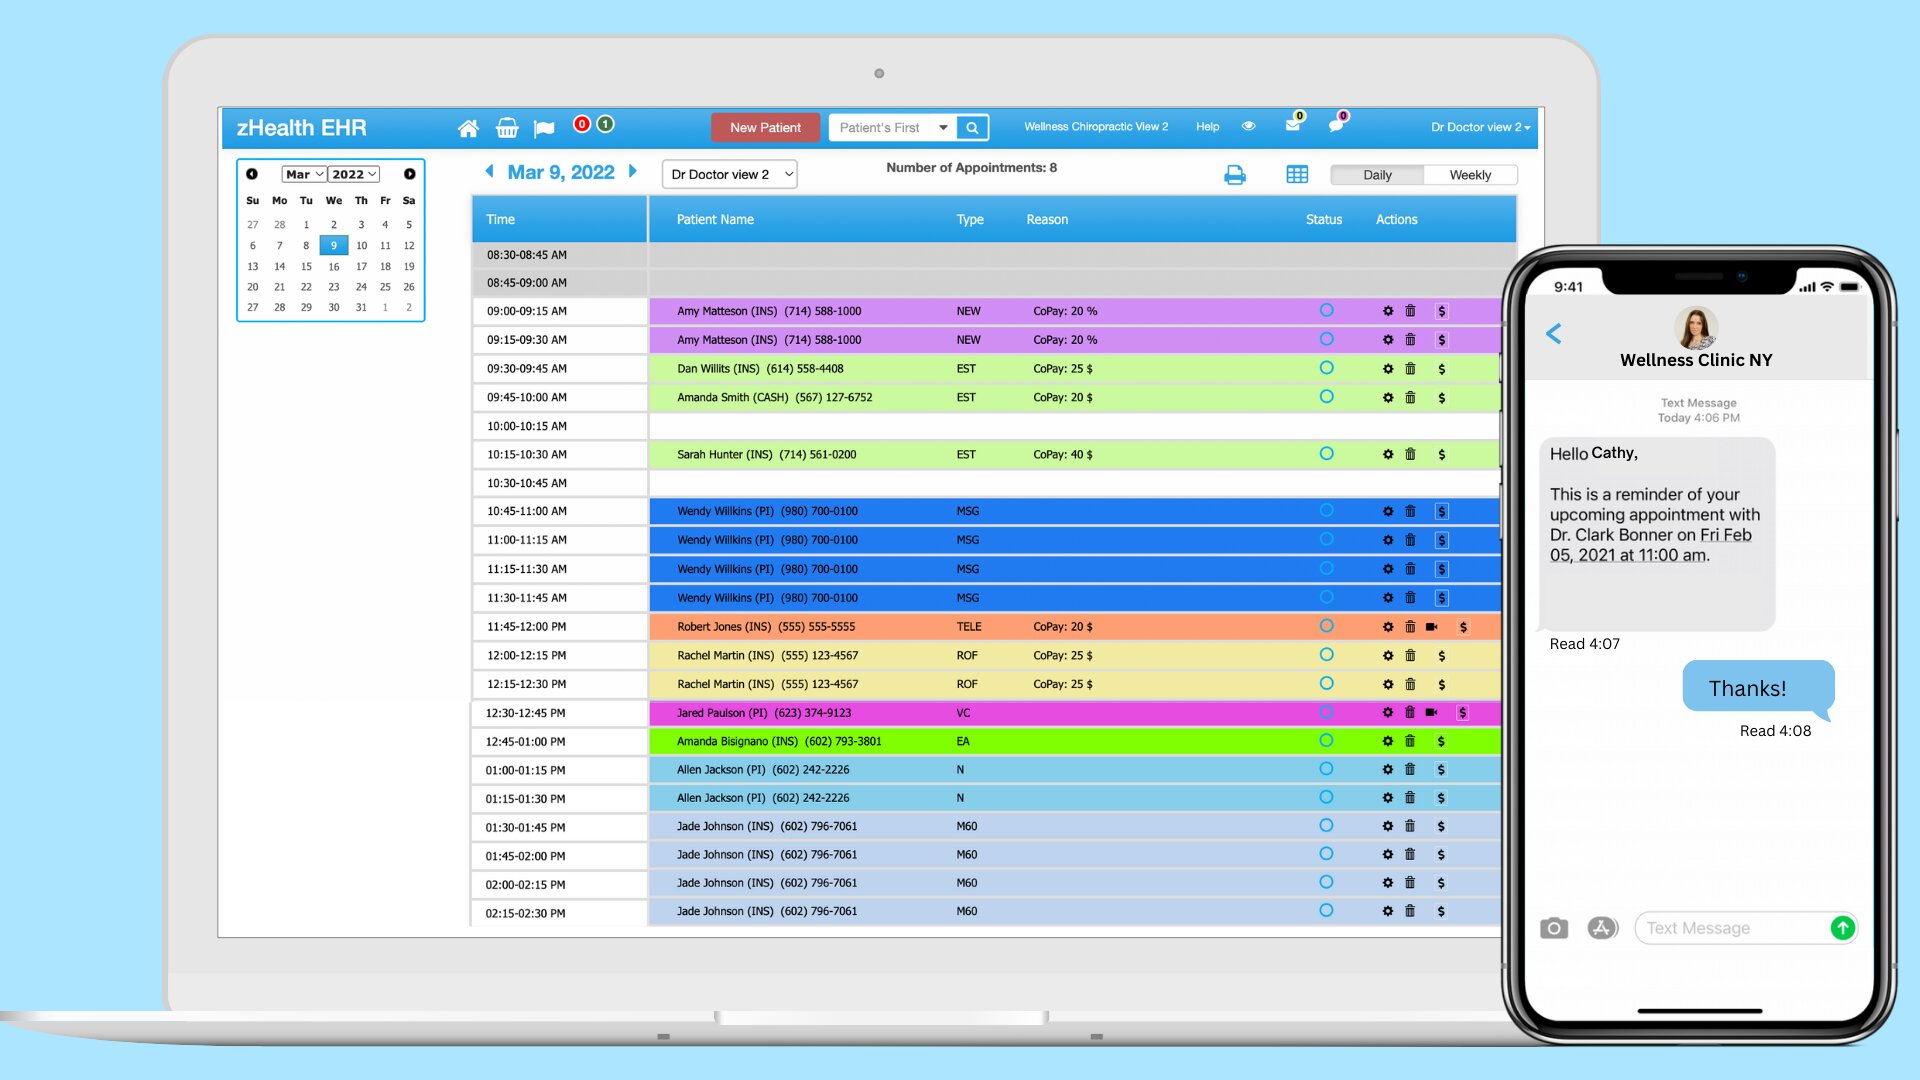Delete Dan Willits appointment via trash icon

coord(1410,369)
